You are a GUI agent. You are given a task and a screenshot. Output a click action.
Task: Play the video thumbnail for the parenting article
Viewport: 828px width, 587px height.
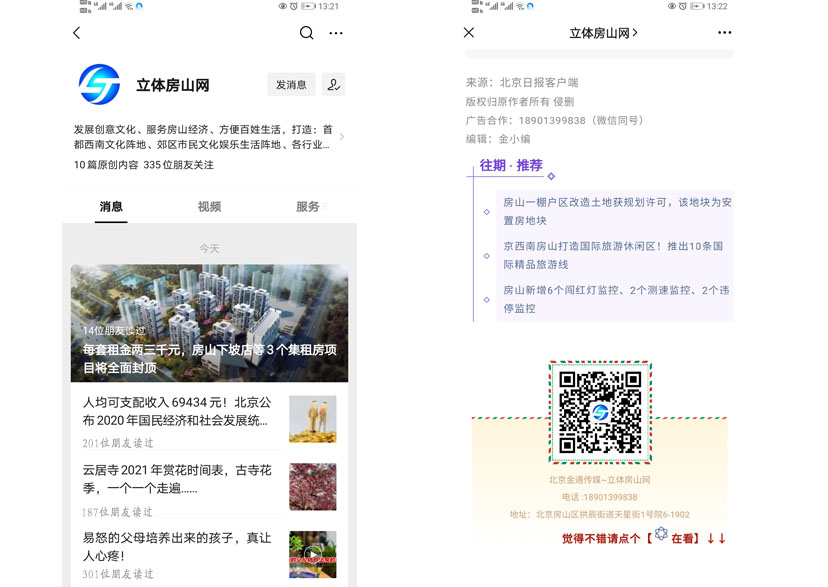[x=313, y=554]
